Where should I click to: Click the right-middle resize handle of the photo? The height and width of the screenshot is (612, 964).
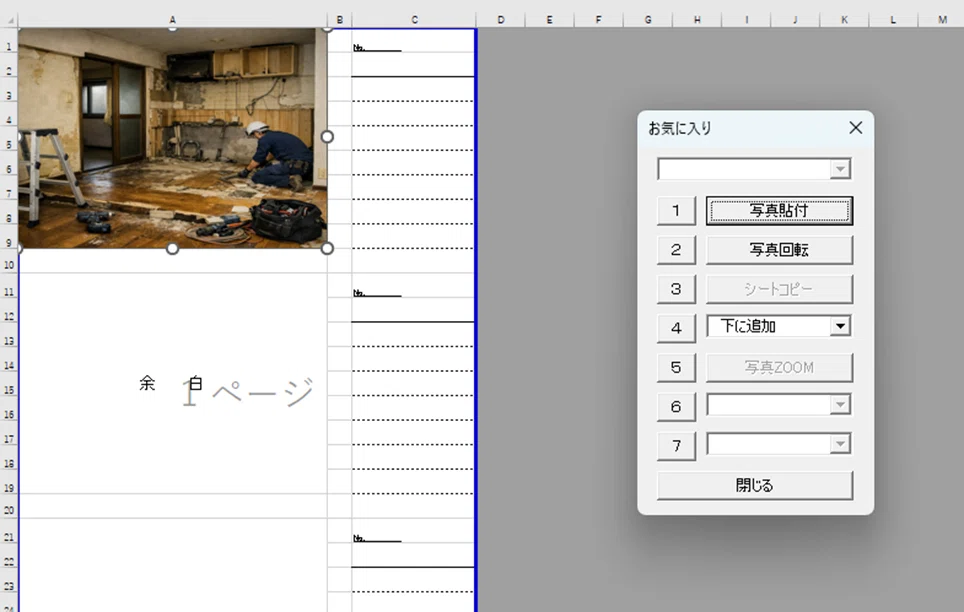(x=327, y=137)
